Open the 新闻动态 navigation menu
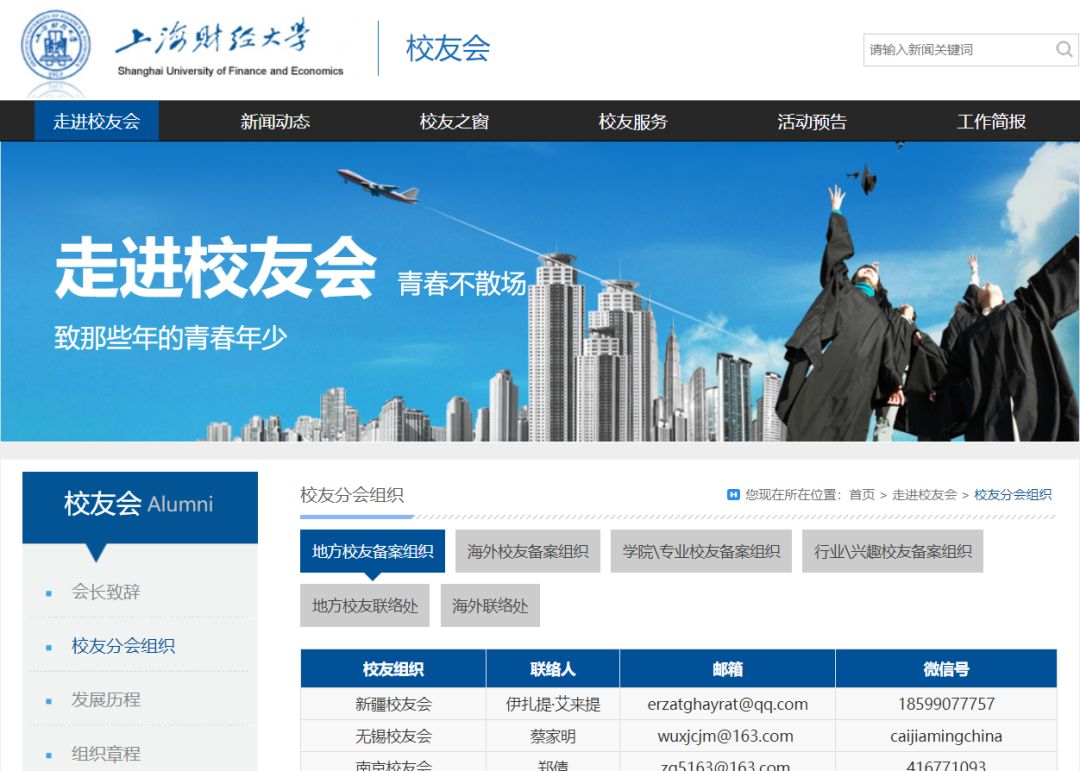The height and width of the screenshot is (771, 1080). [x=275, y=121]
